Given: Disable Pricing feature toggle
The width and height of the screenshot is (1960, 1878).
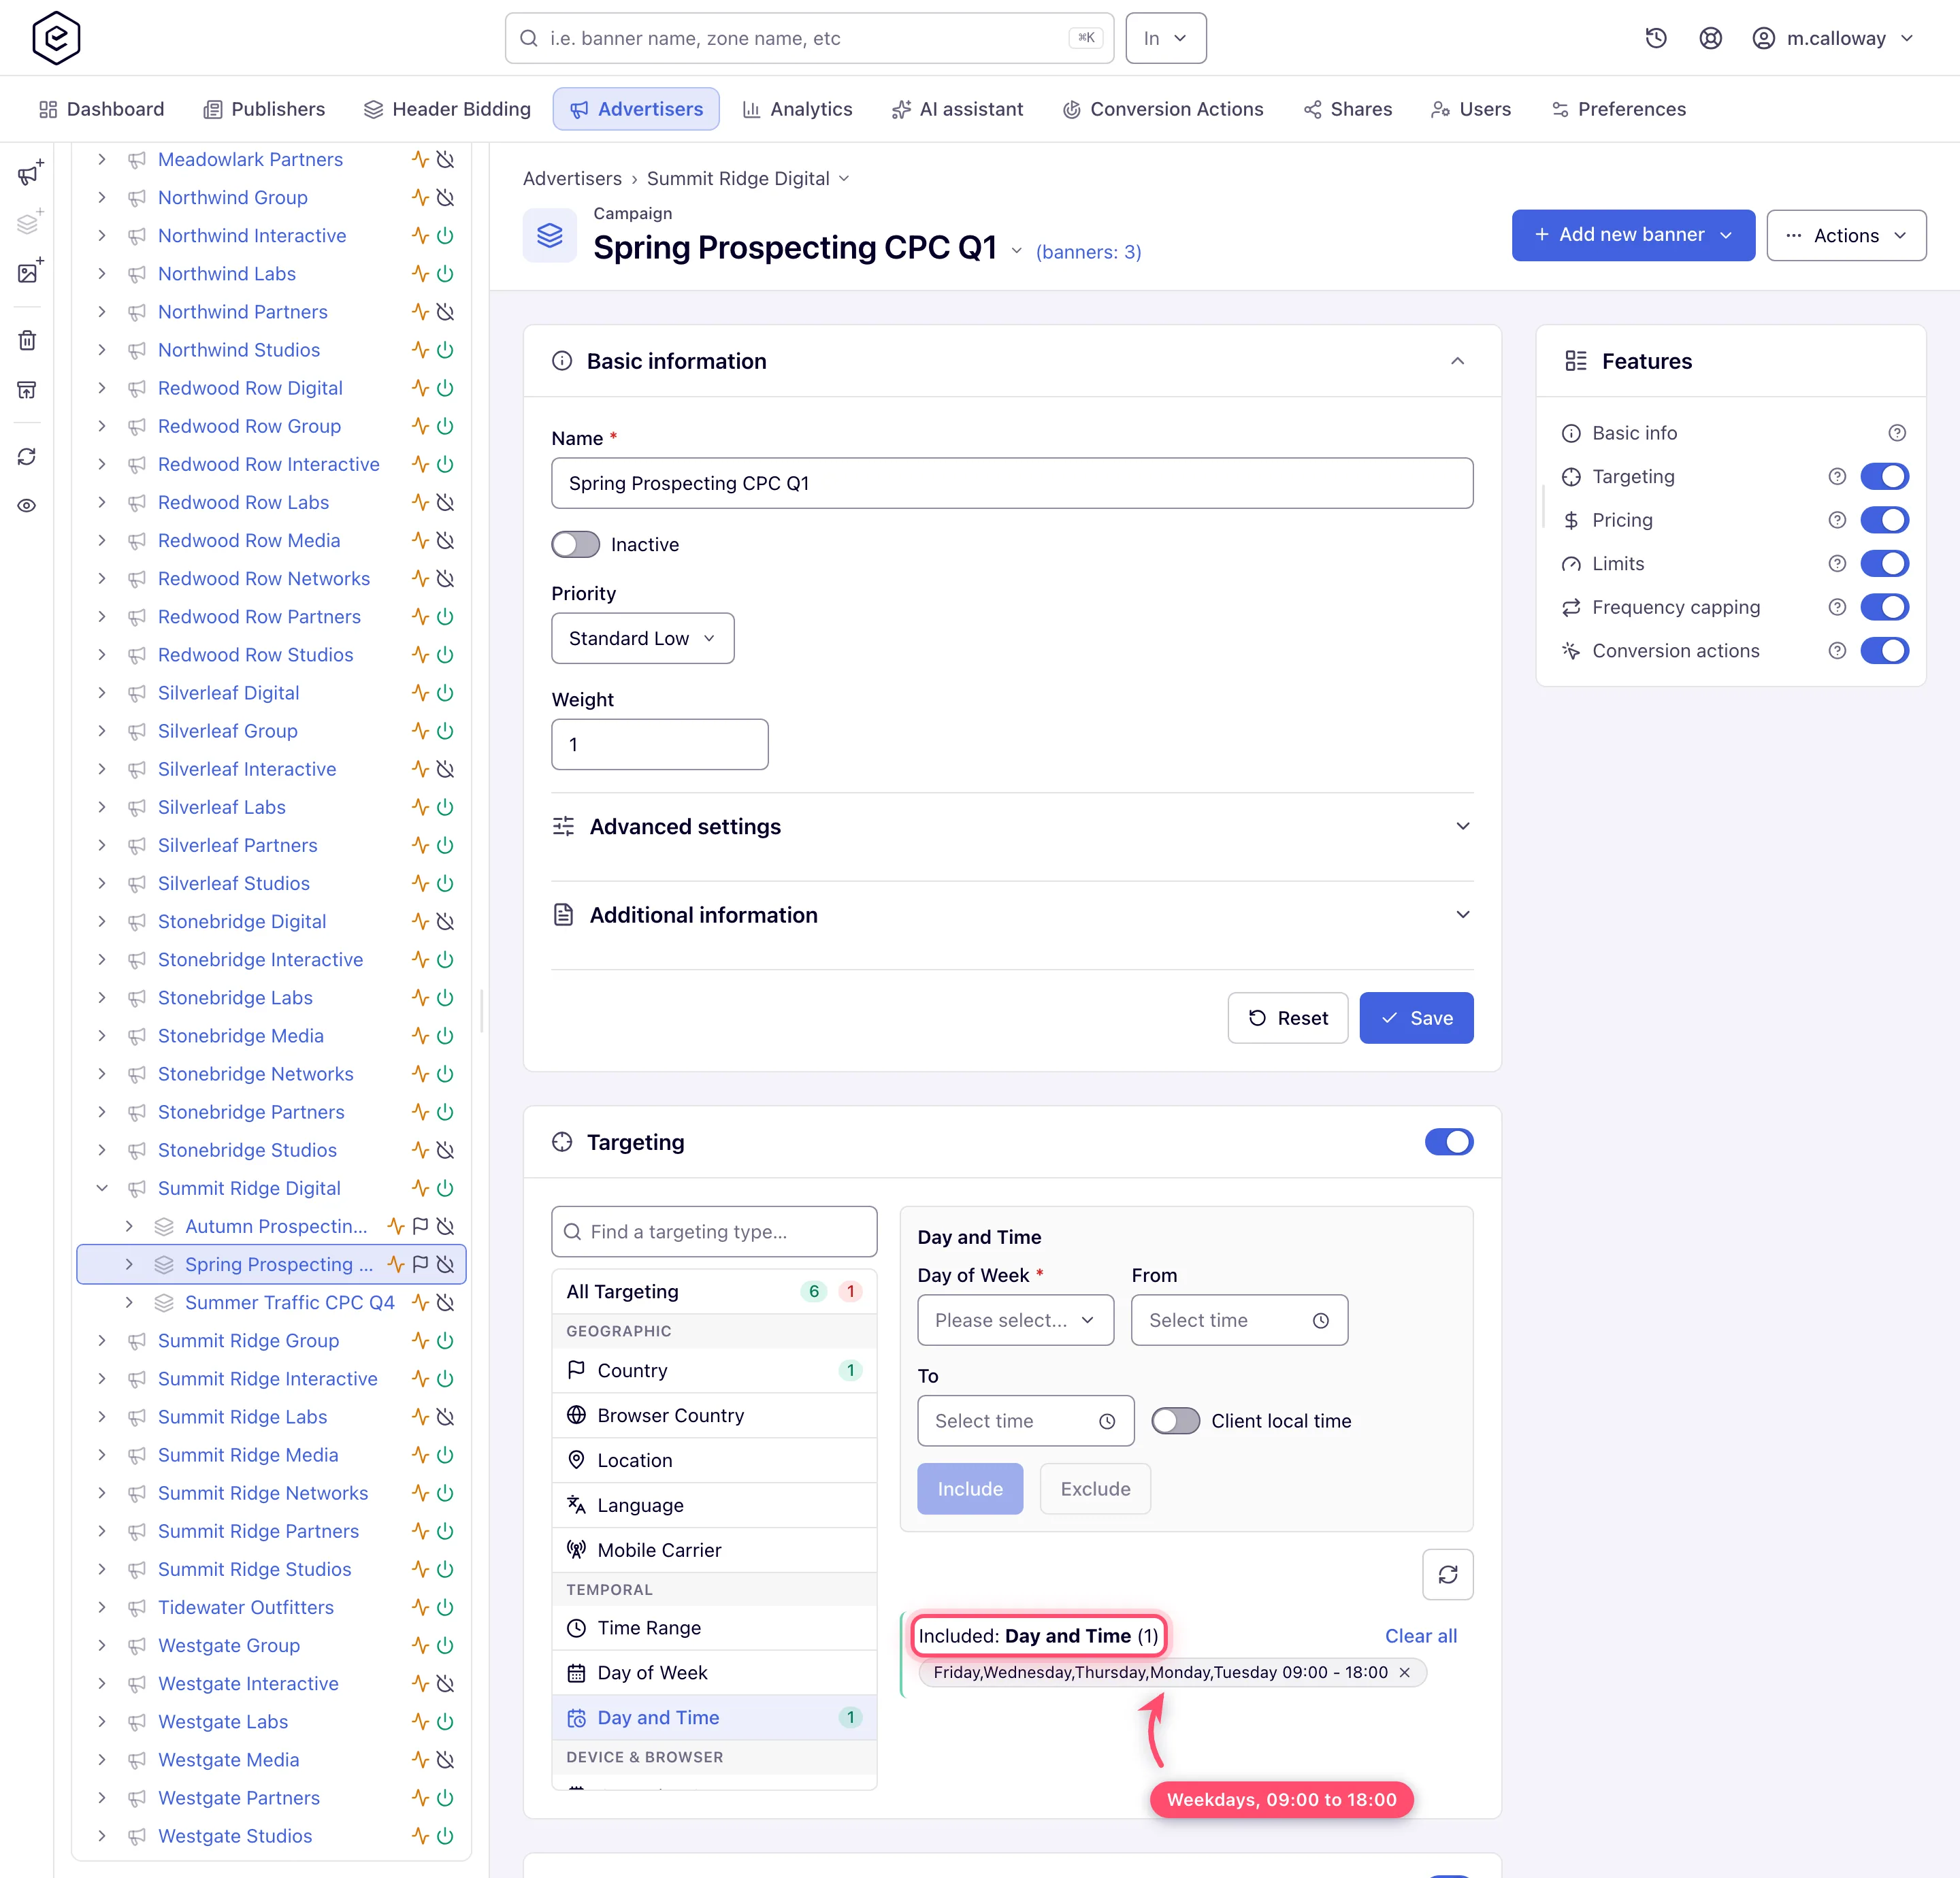Looking at the screenshot, I should tap(1884, 520).
